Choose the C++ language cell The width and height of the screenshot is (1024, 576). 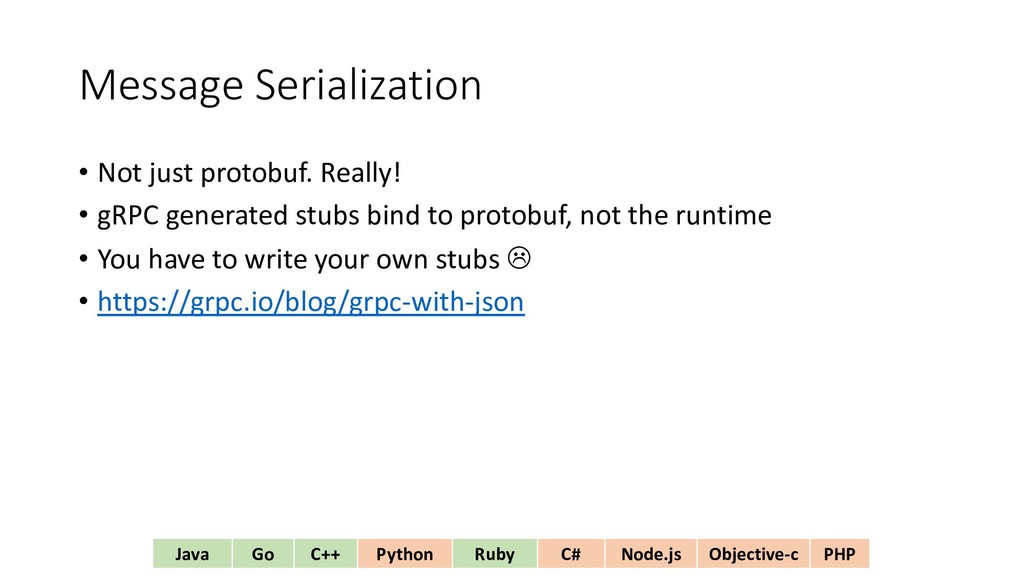click(x=326, y=554)
